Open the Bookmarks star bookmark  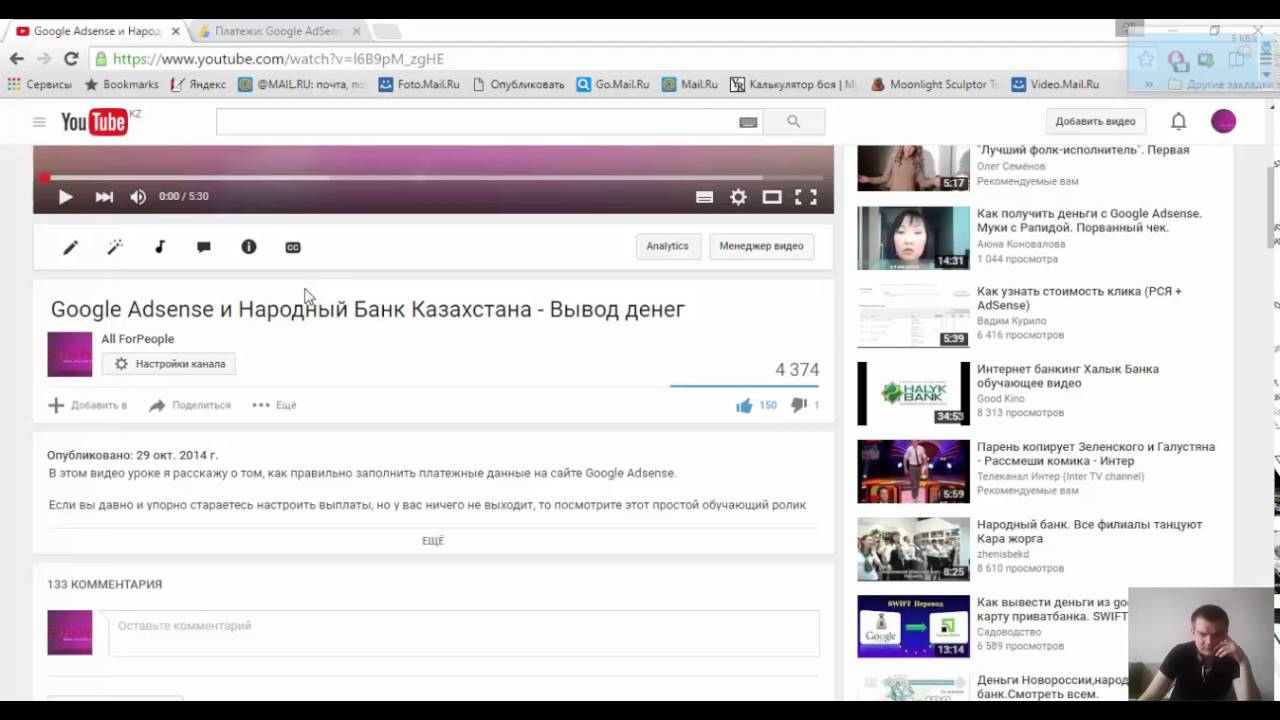pos(121,85)
